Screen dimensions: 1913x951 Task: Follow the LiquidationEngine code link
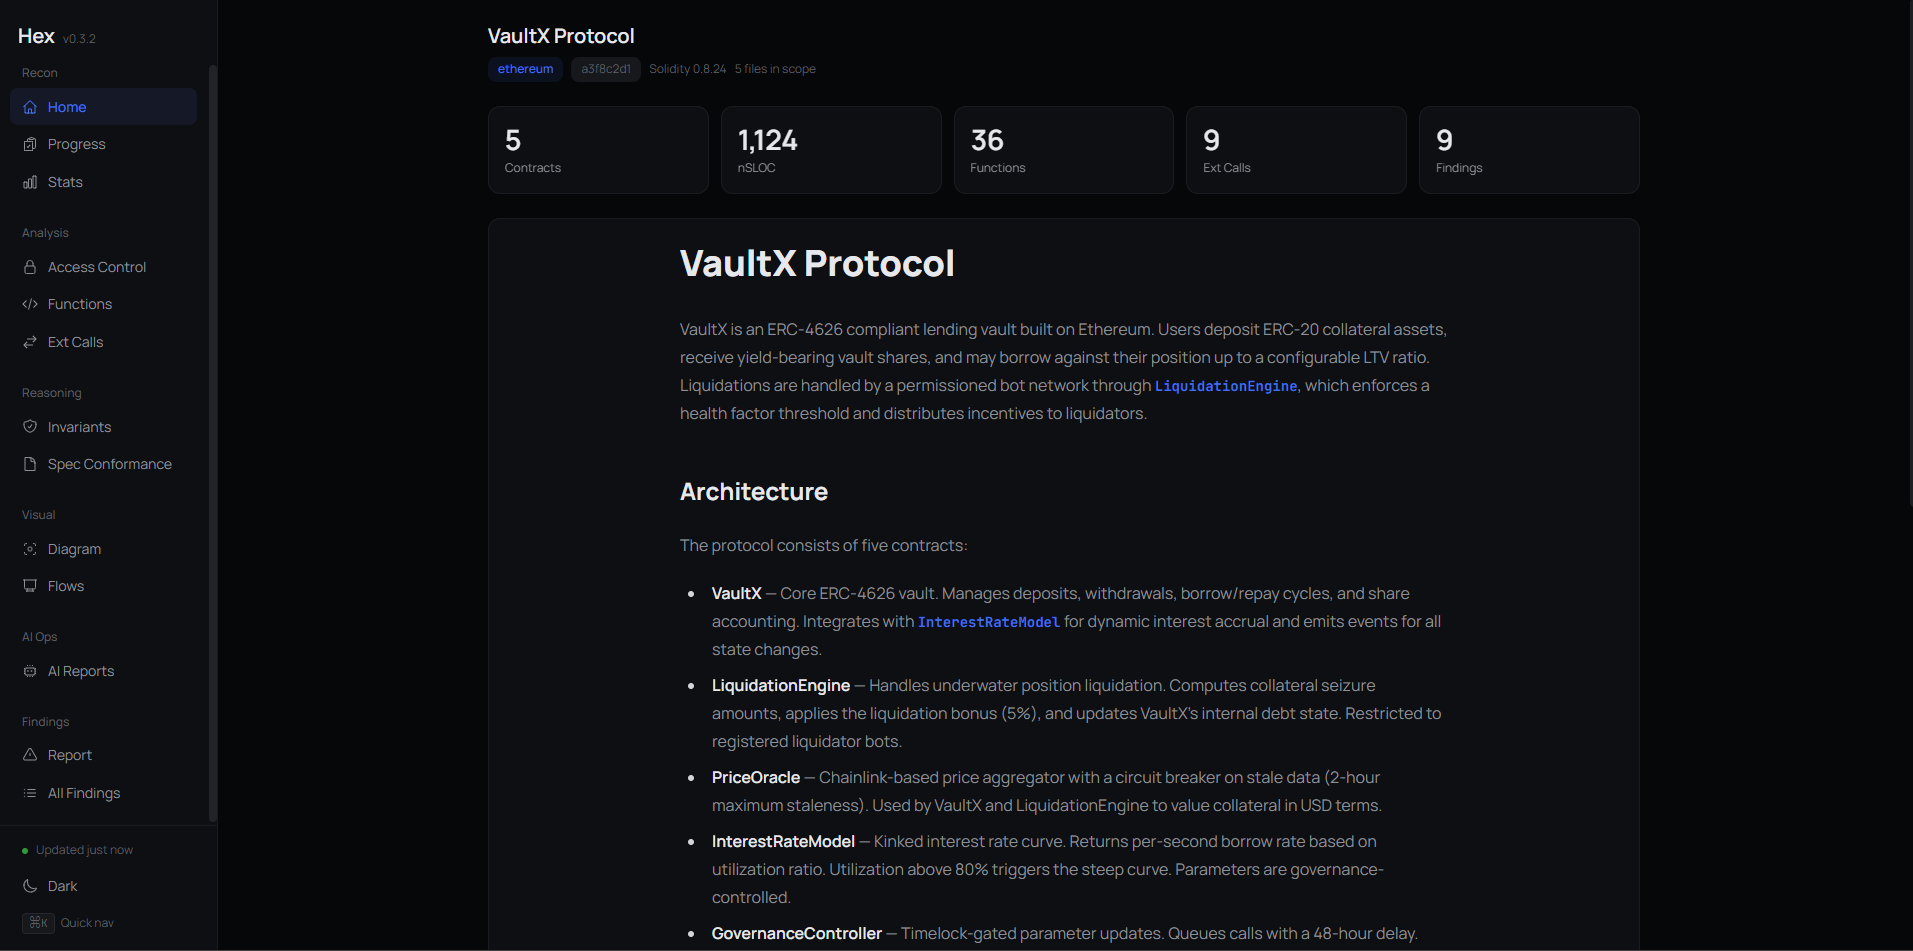click(x=1226, y=386)
